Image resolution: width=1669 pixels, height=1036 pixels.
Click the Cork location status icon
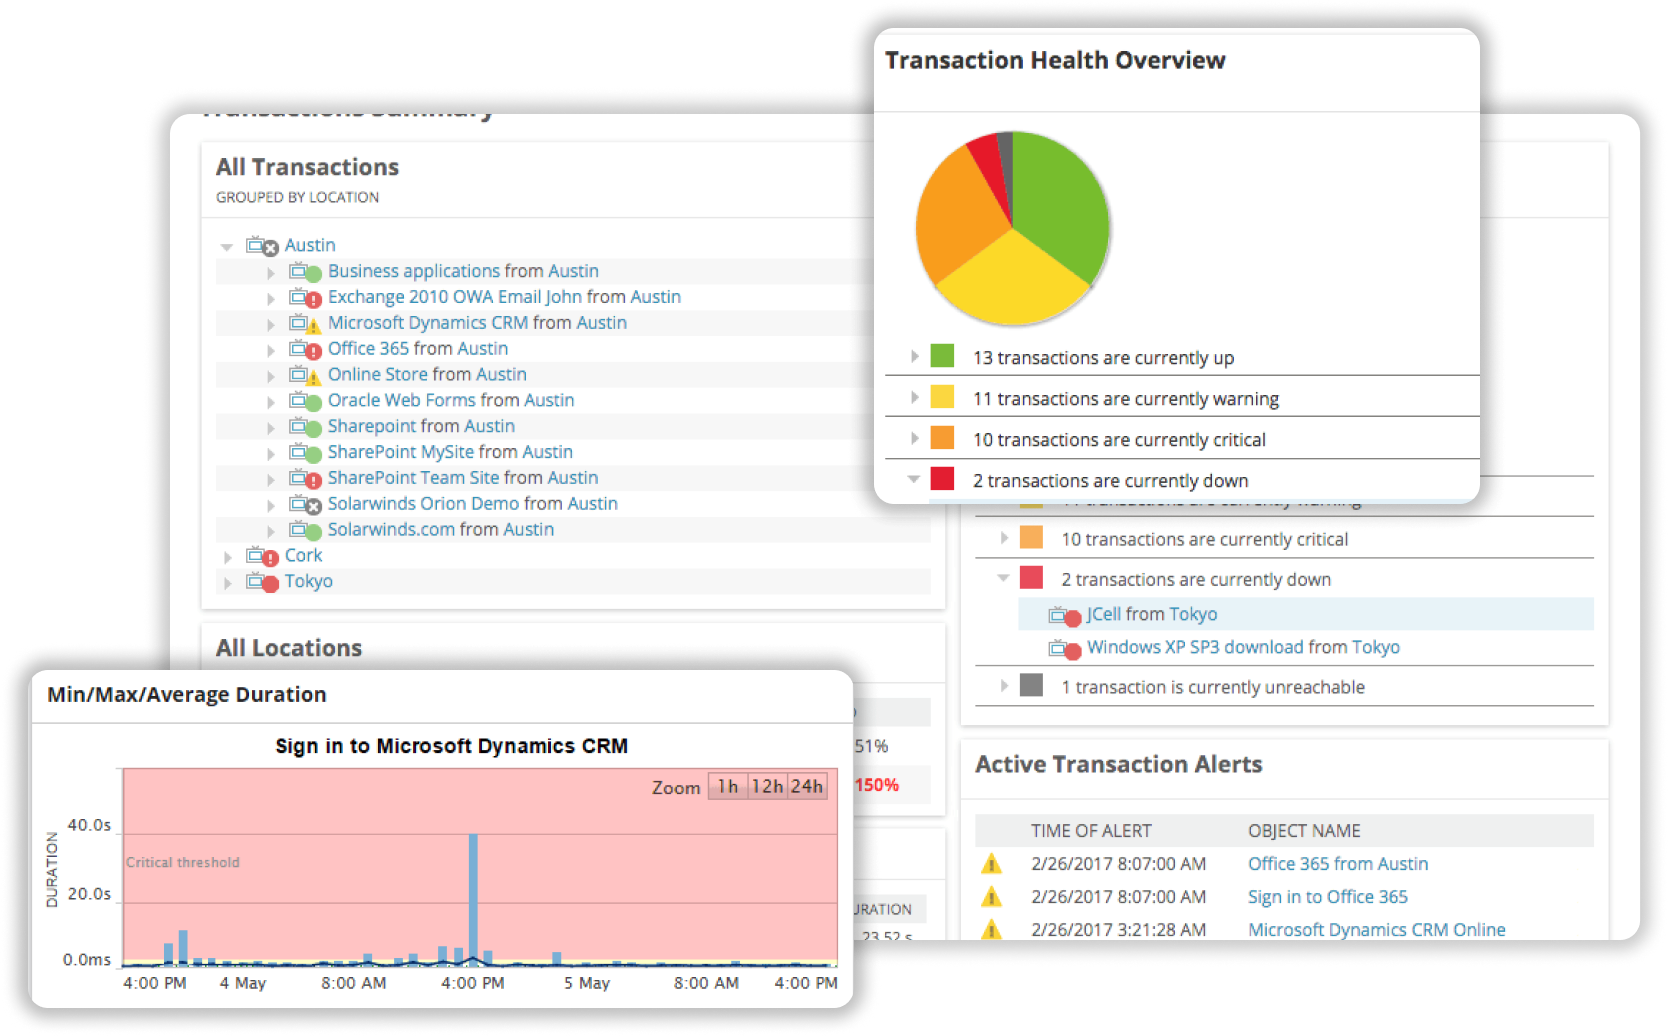[x=262, y=556]
